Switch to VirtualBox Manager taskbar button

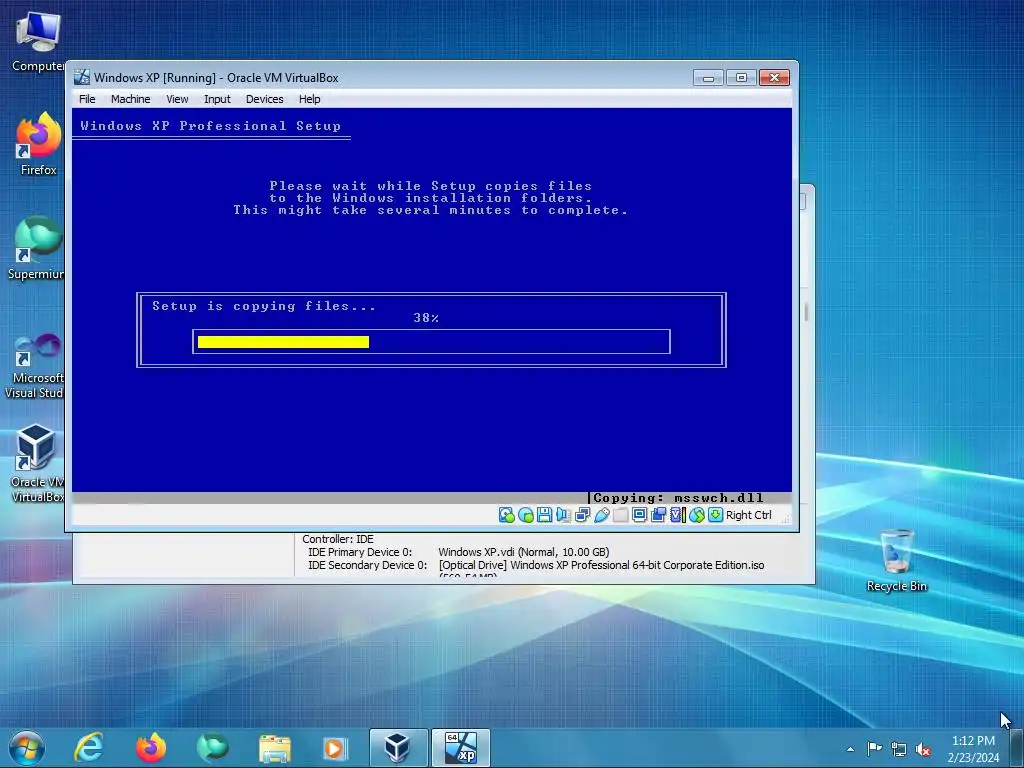[398, 748]
